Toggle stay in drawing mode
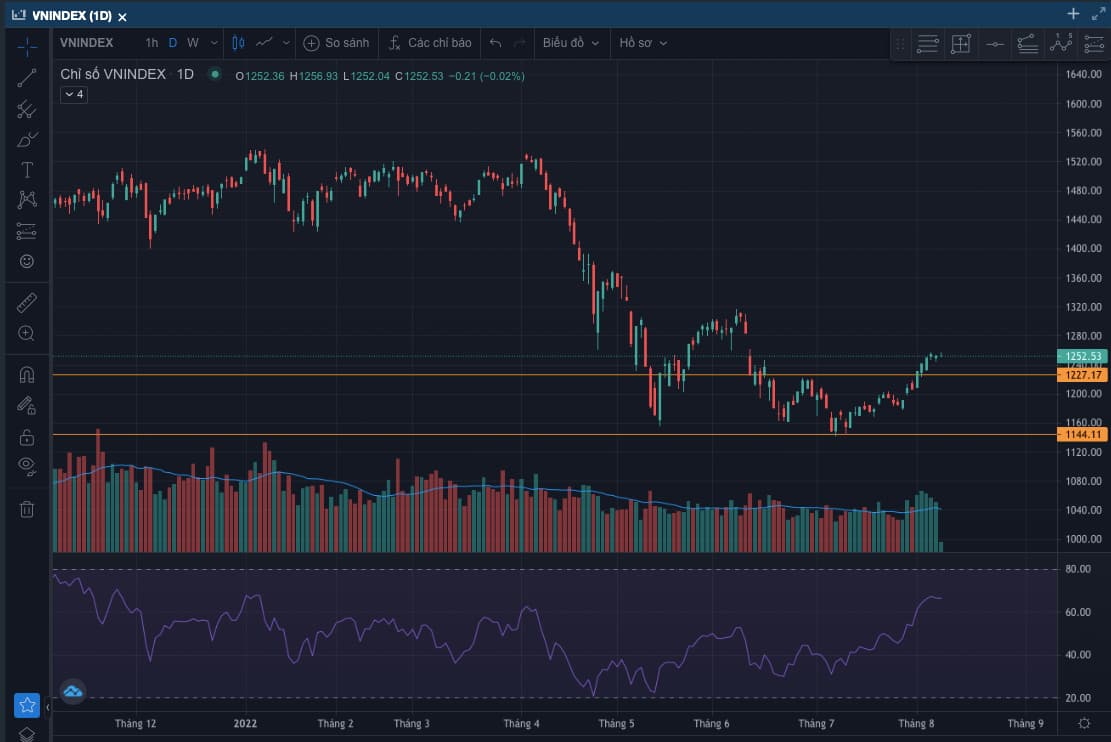The width and height of the screenshot is (1111, 742). click(x=27, y=405)
